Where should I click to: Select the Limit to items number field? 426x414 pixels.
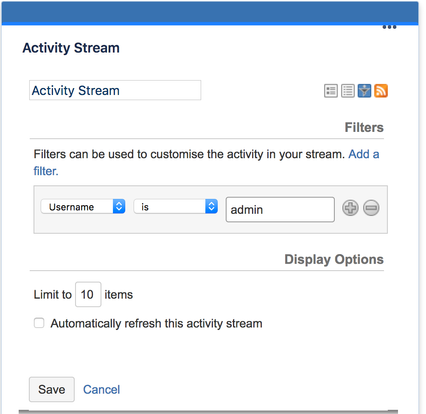coord(88,294)
